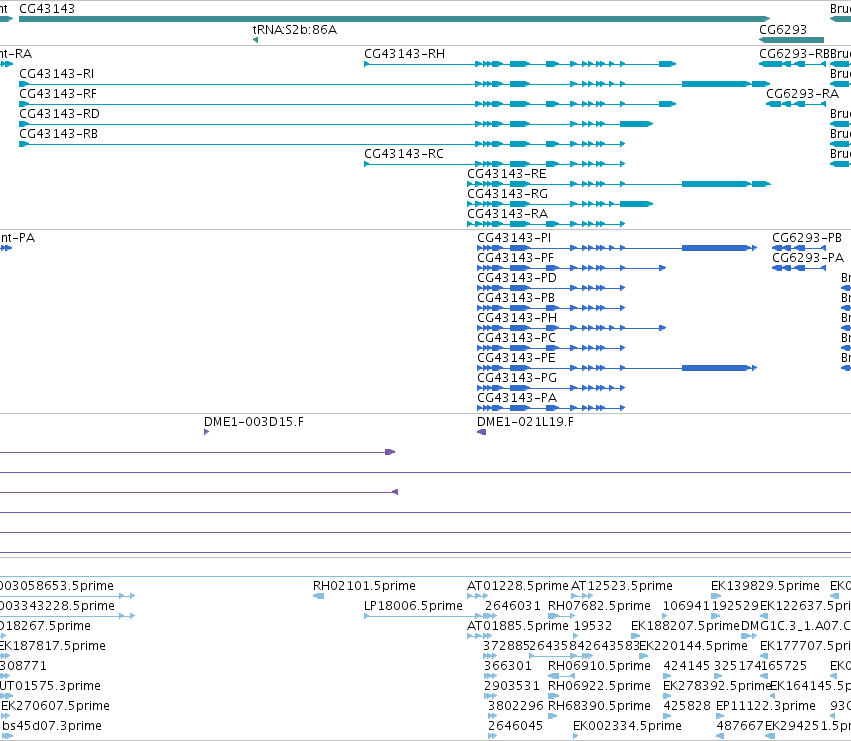
Task: Click protein label CG6293-PB
Action: pos(807,238)
